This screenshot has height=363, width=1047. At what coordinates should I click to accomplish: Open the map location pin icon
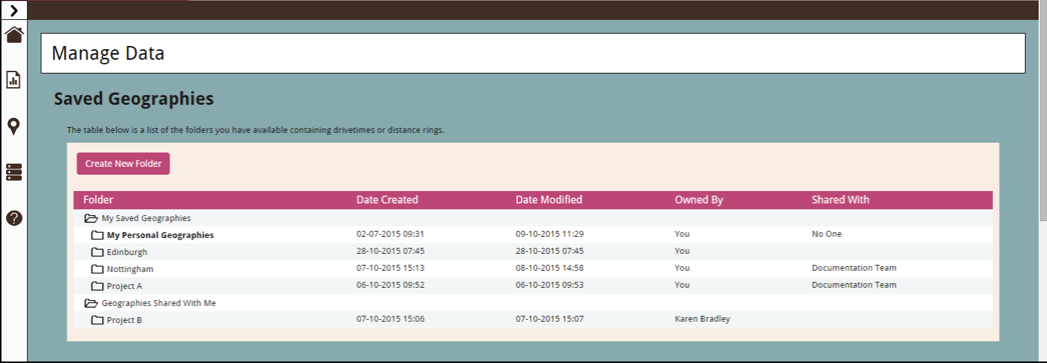[x=14, y=127]
